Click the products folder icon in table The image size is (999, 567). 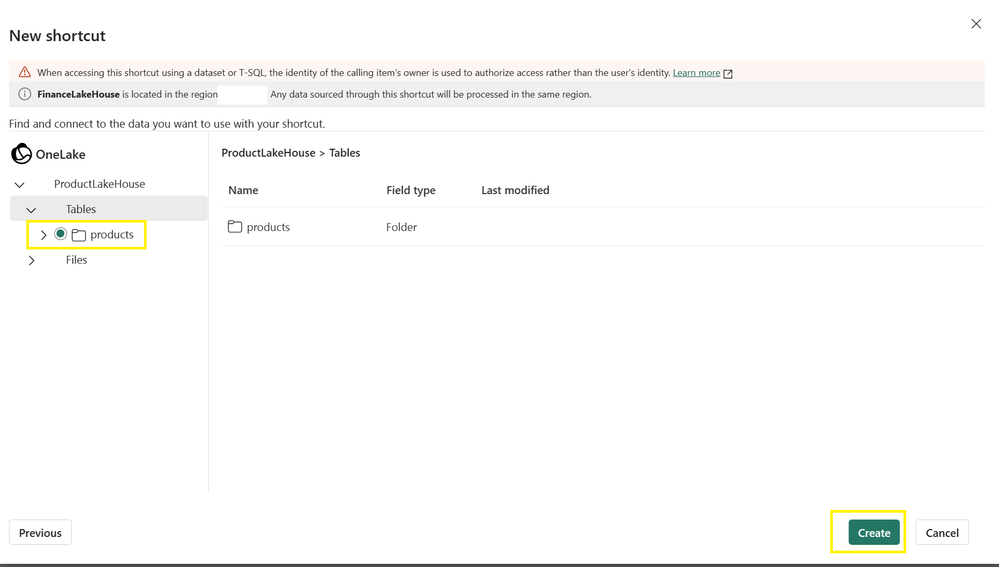tap(235, 227)
